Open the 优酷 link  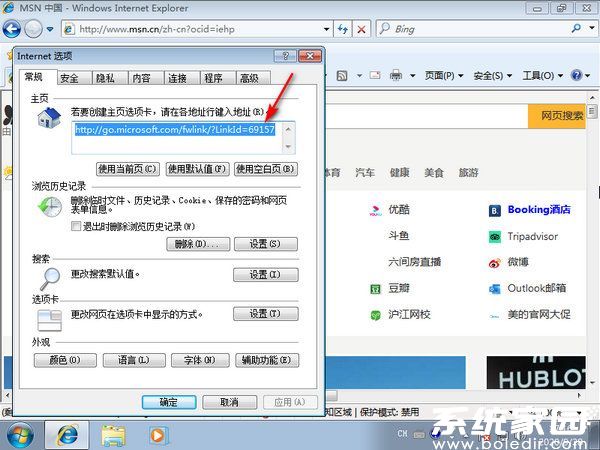(399, 209)
